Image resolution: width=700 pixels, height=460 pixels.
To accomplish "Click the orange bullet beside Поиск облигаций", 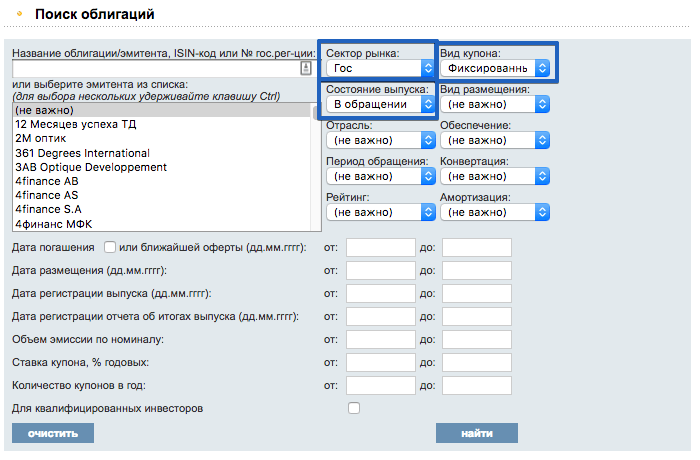I will tap(19, 14).
